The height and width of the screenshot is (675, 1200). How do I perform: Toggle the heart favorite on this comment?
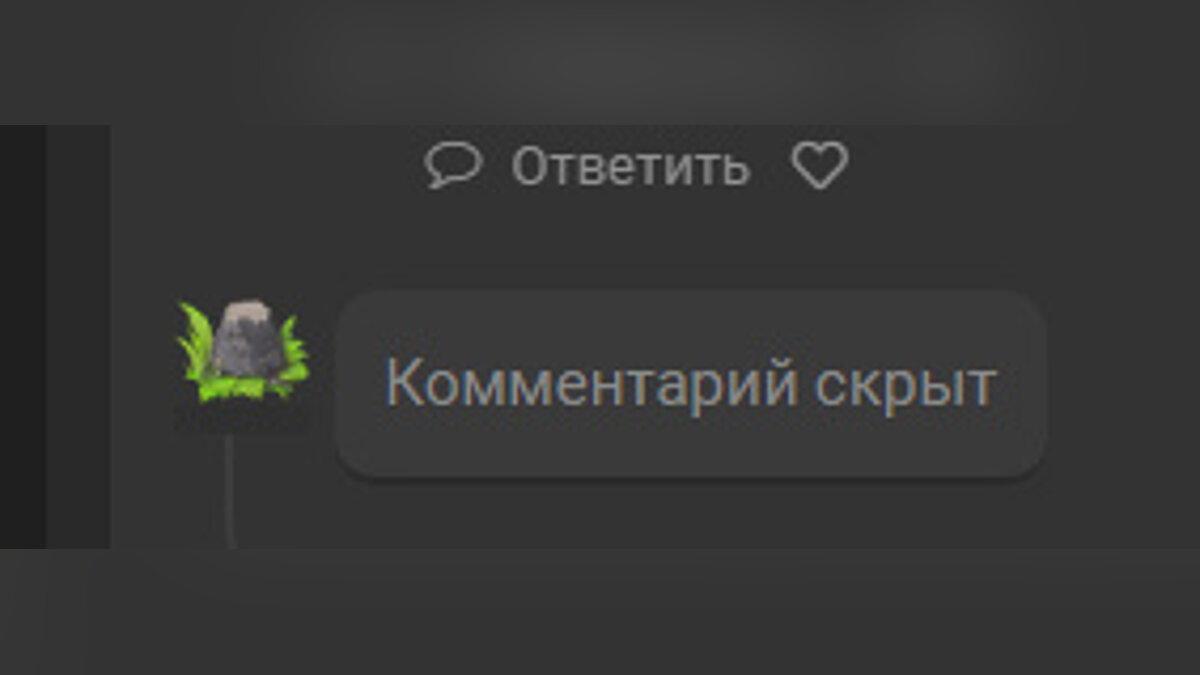click(x=820, y=166)
